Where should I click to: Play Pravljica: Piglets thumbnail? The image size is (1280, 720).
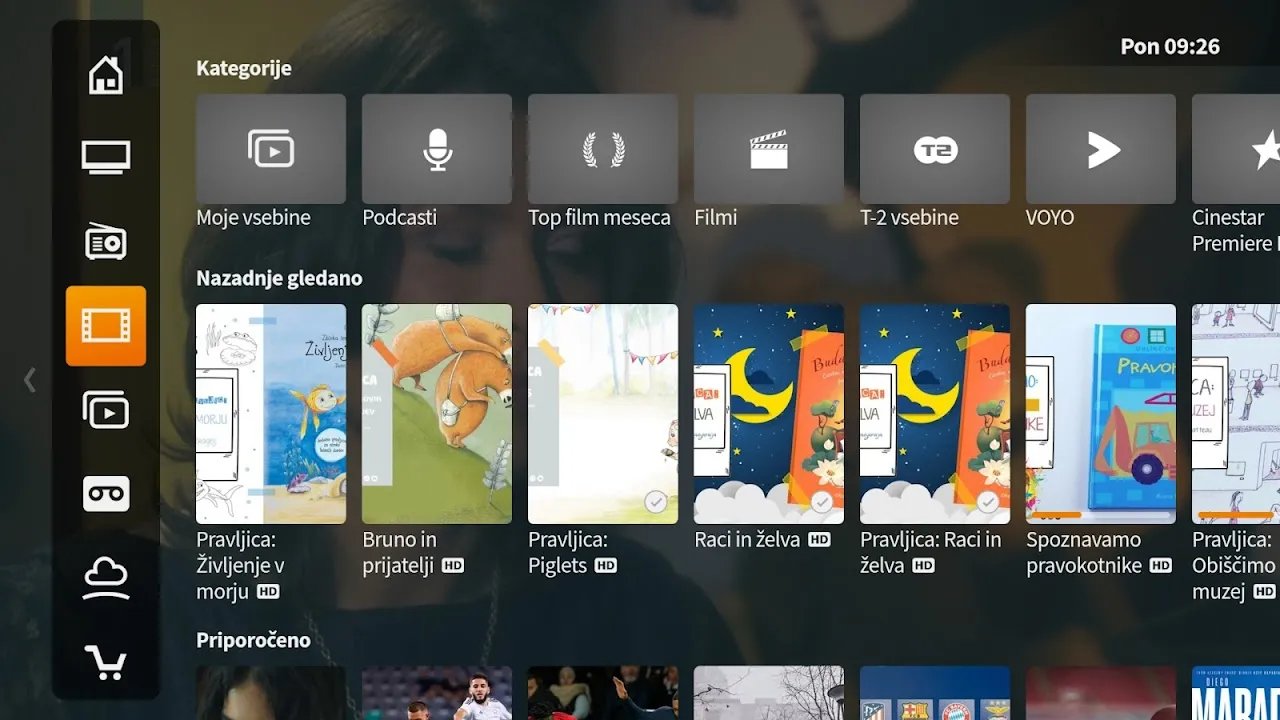(603, 414)
